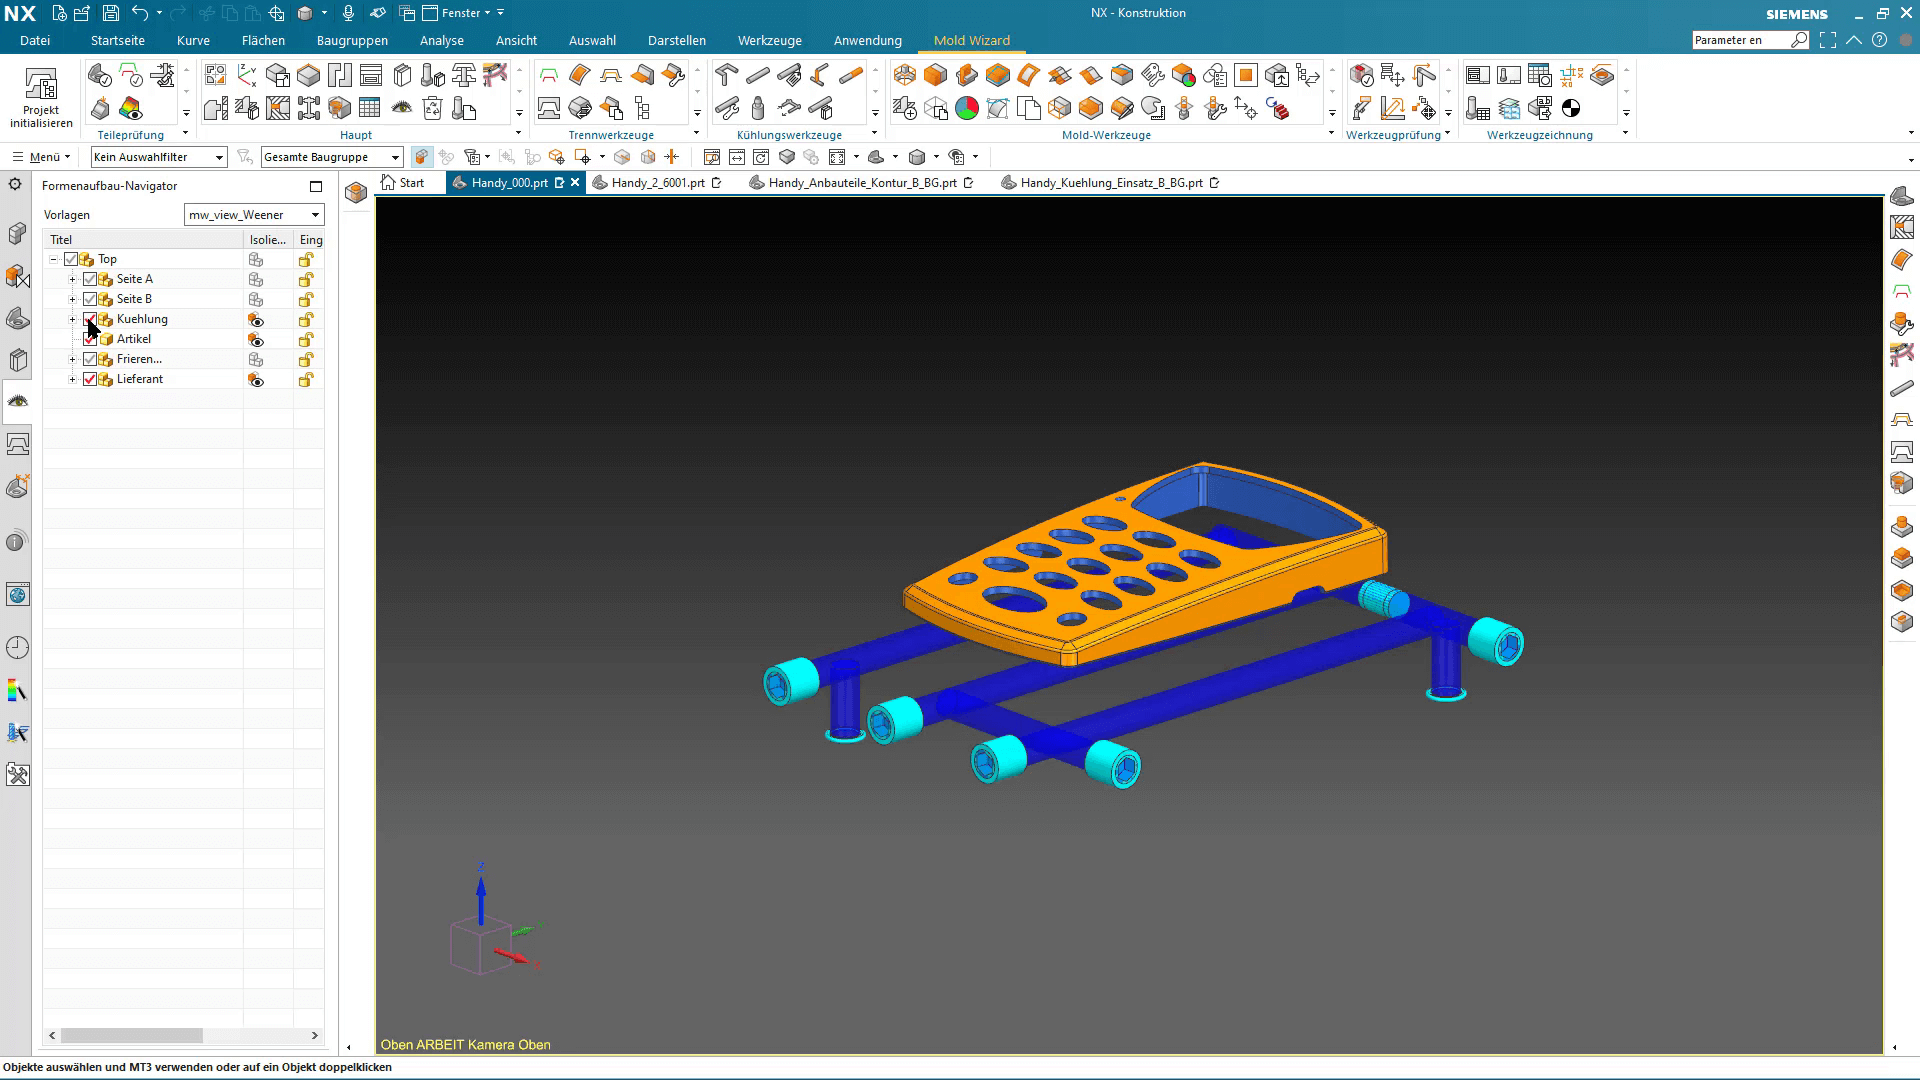Open the Datei menu
Image resolution: width=1920 pixels, height=1080 pixels.
[35, 40]
